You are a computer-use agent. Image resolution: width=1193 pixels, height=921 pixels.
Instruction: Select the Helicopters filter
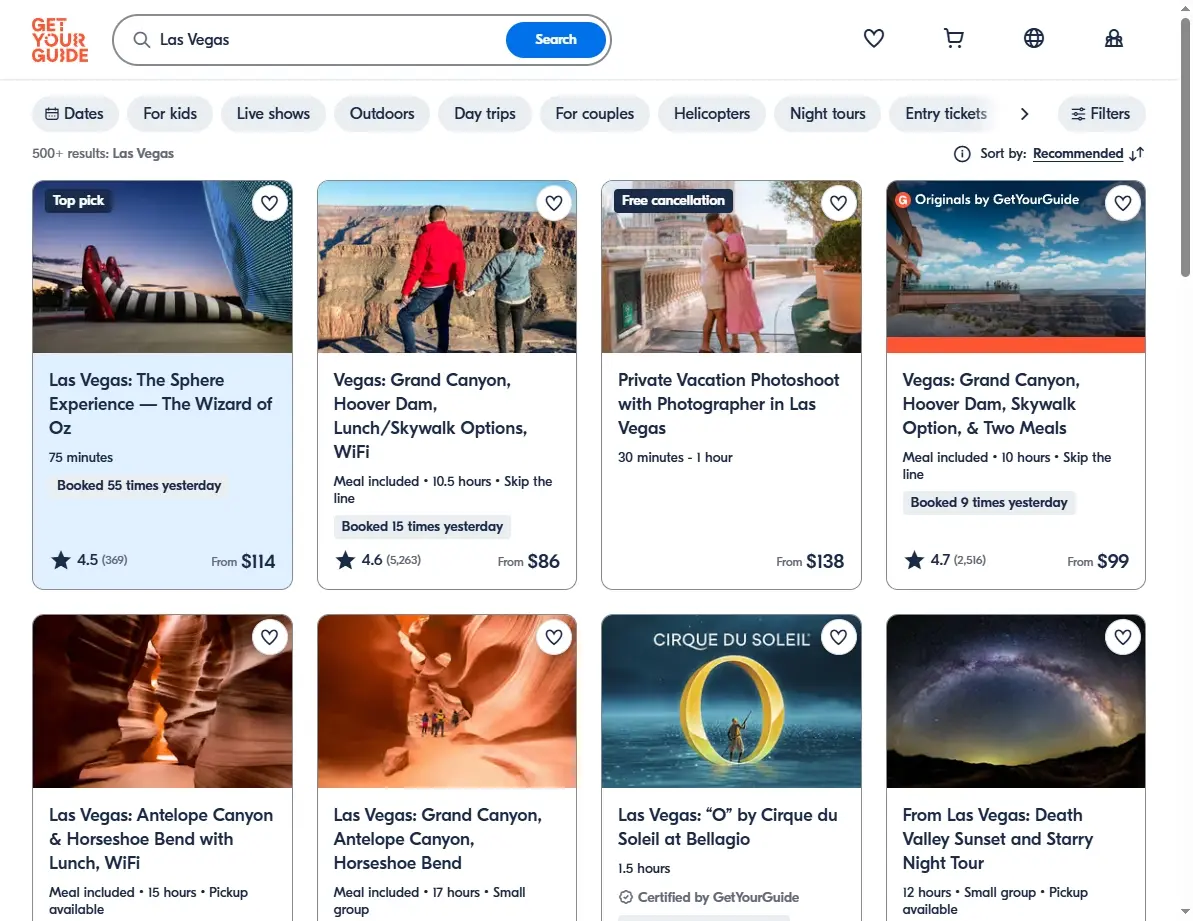click(711, 114)
